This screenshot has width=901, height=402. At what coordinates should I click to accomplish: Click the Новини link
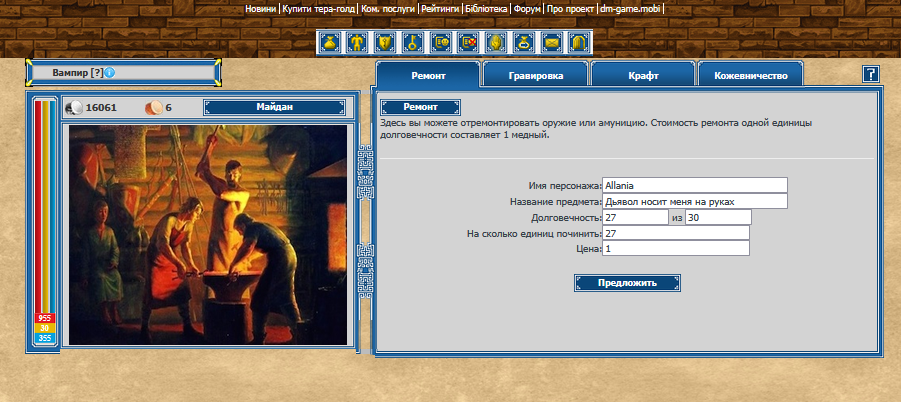coord(262,9)
